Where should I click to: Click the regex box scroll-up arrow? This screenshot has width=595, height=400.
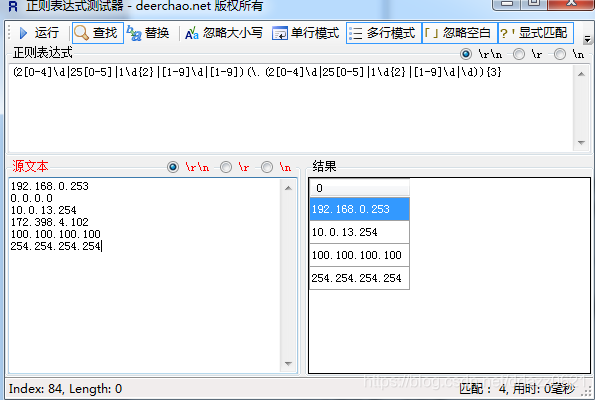tap(581, 74)
